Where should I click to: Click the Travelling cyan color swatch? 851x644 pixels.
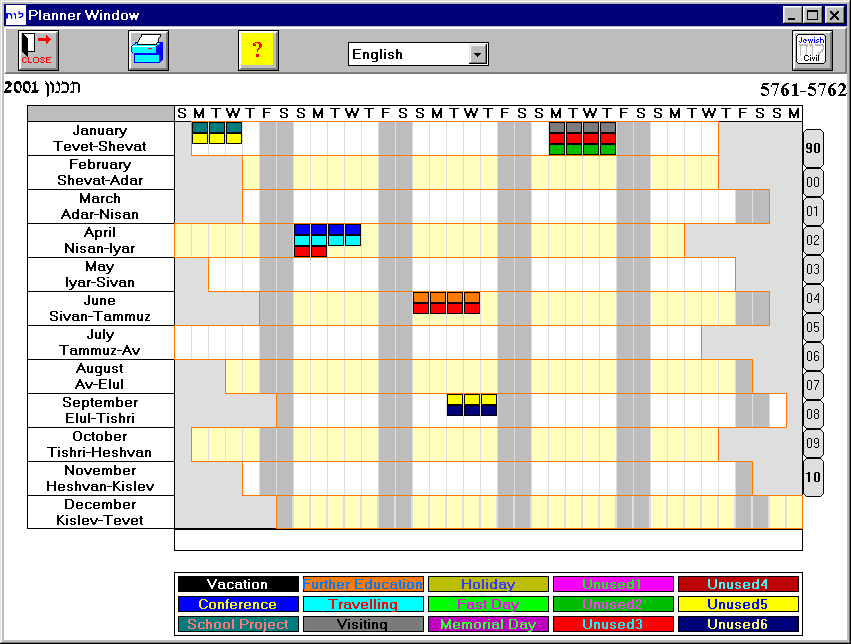(x=362, y=604)
